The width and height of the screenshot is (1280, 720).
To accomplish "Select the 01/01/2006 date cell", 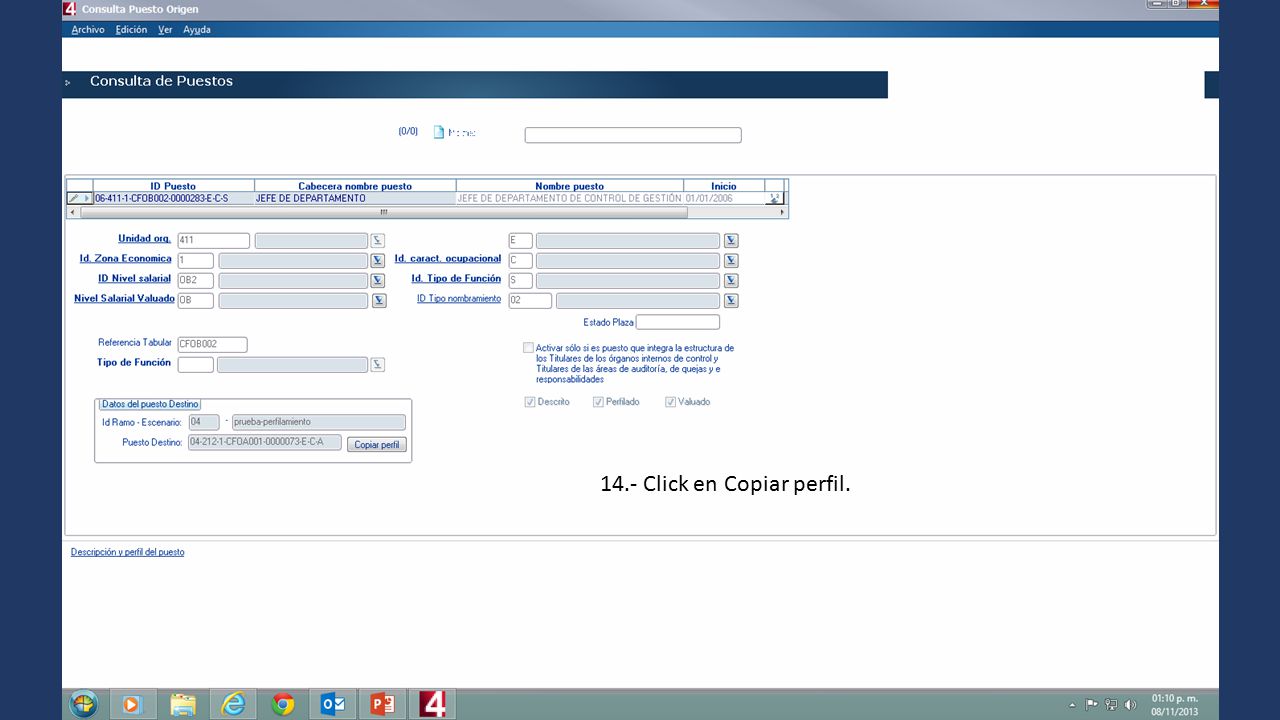I will pos(724,199).
